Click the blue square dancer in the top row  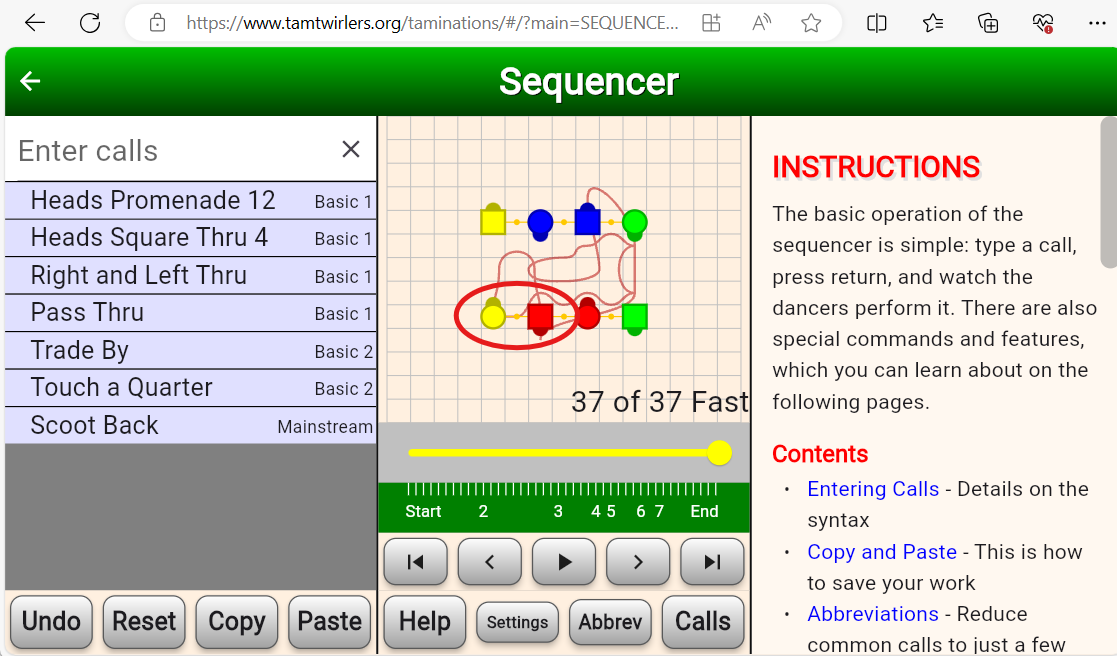click(587, 220)
